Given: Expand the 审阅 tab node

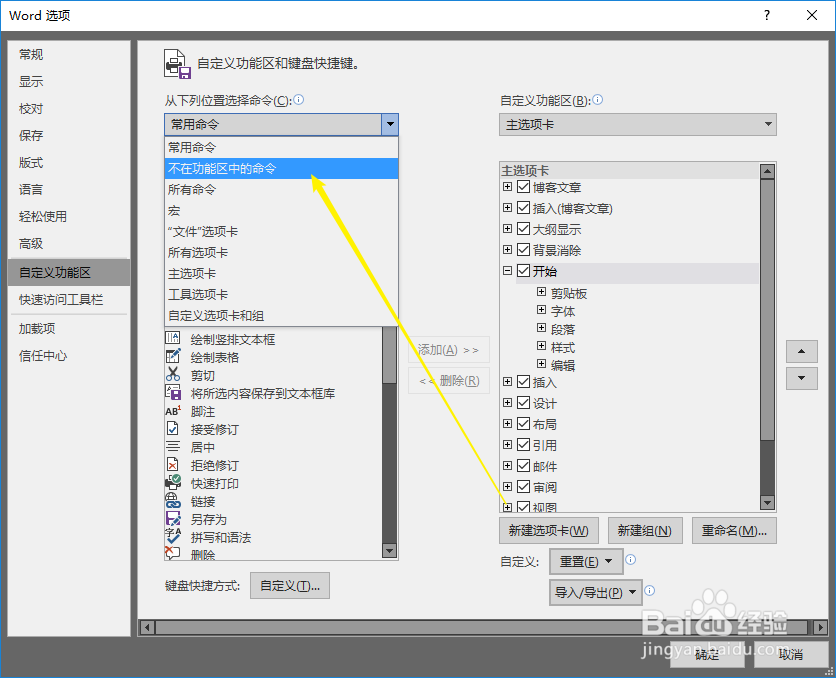Looking at the screenshot, I should (508, 487).
